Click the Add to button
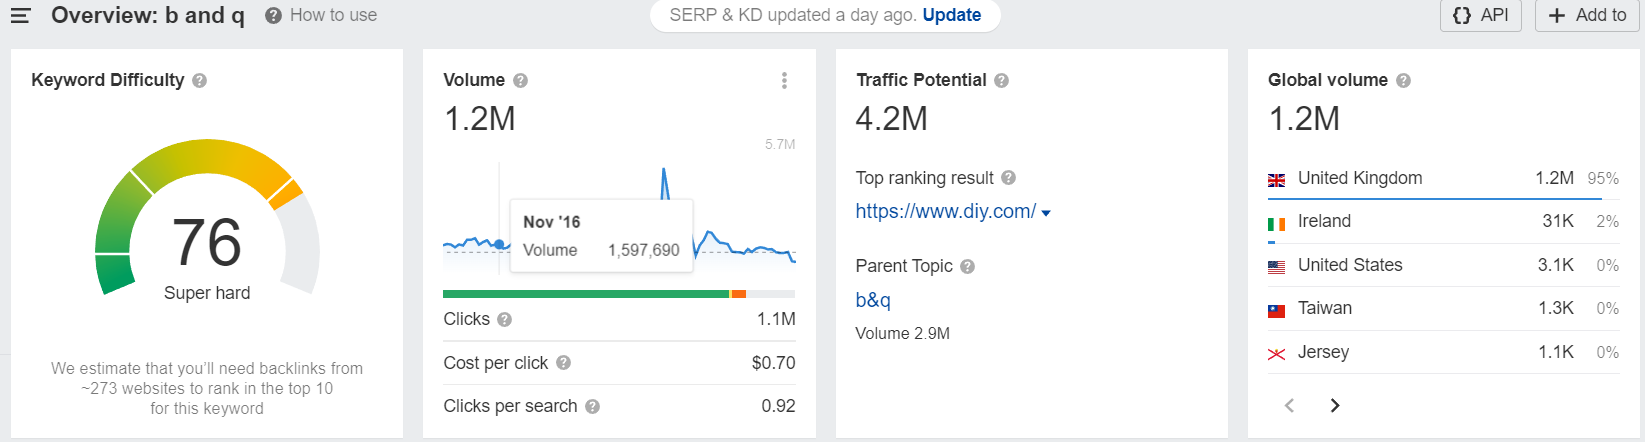Screen dimensions: 1645x442 point(1587,15)
